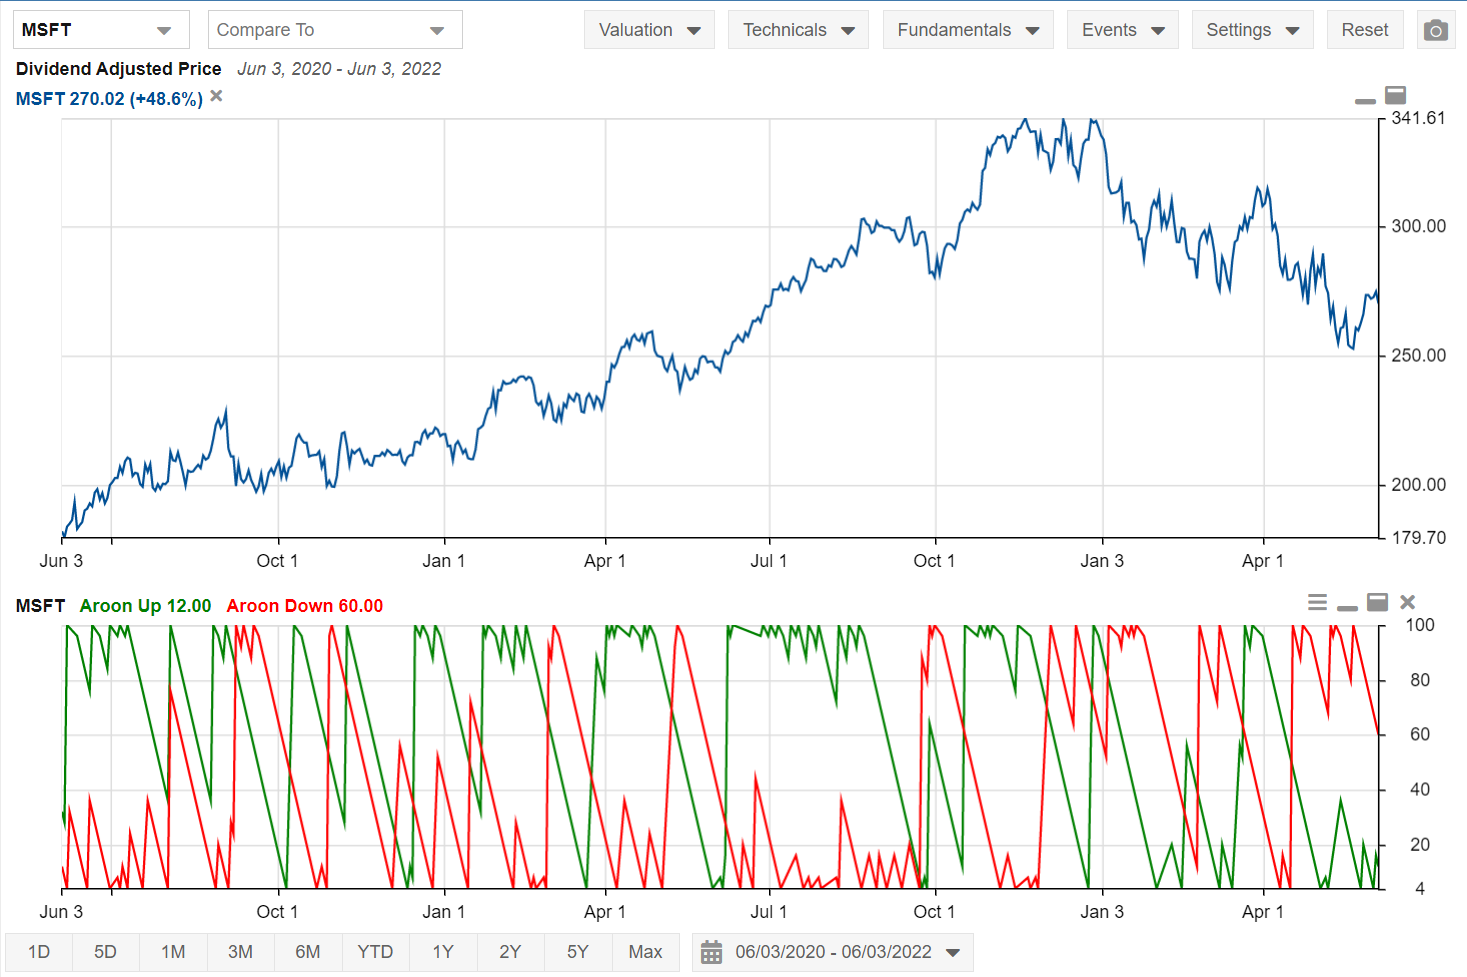Click the Aroon Up 12.00 label
Viewport: 1467px width, 977px height.
[x=145, y=606]
